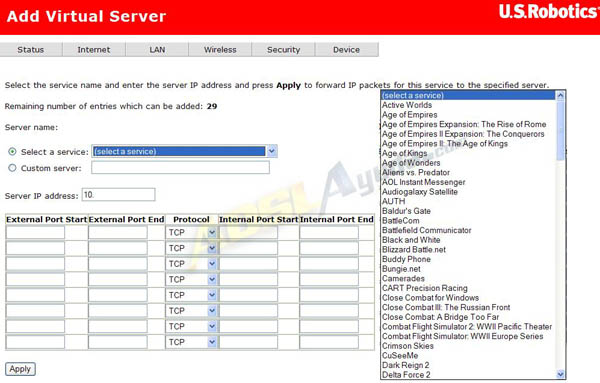Click the service list scroll down arrow

tap(561, 374)
